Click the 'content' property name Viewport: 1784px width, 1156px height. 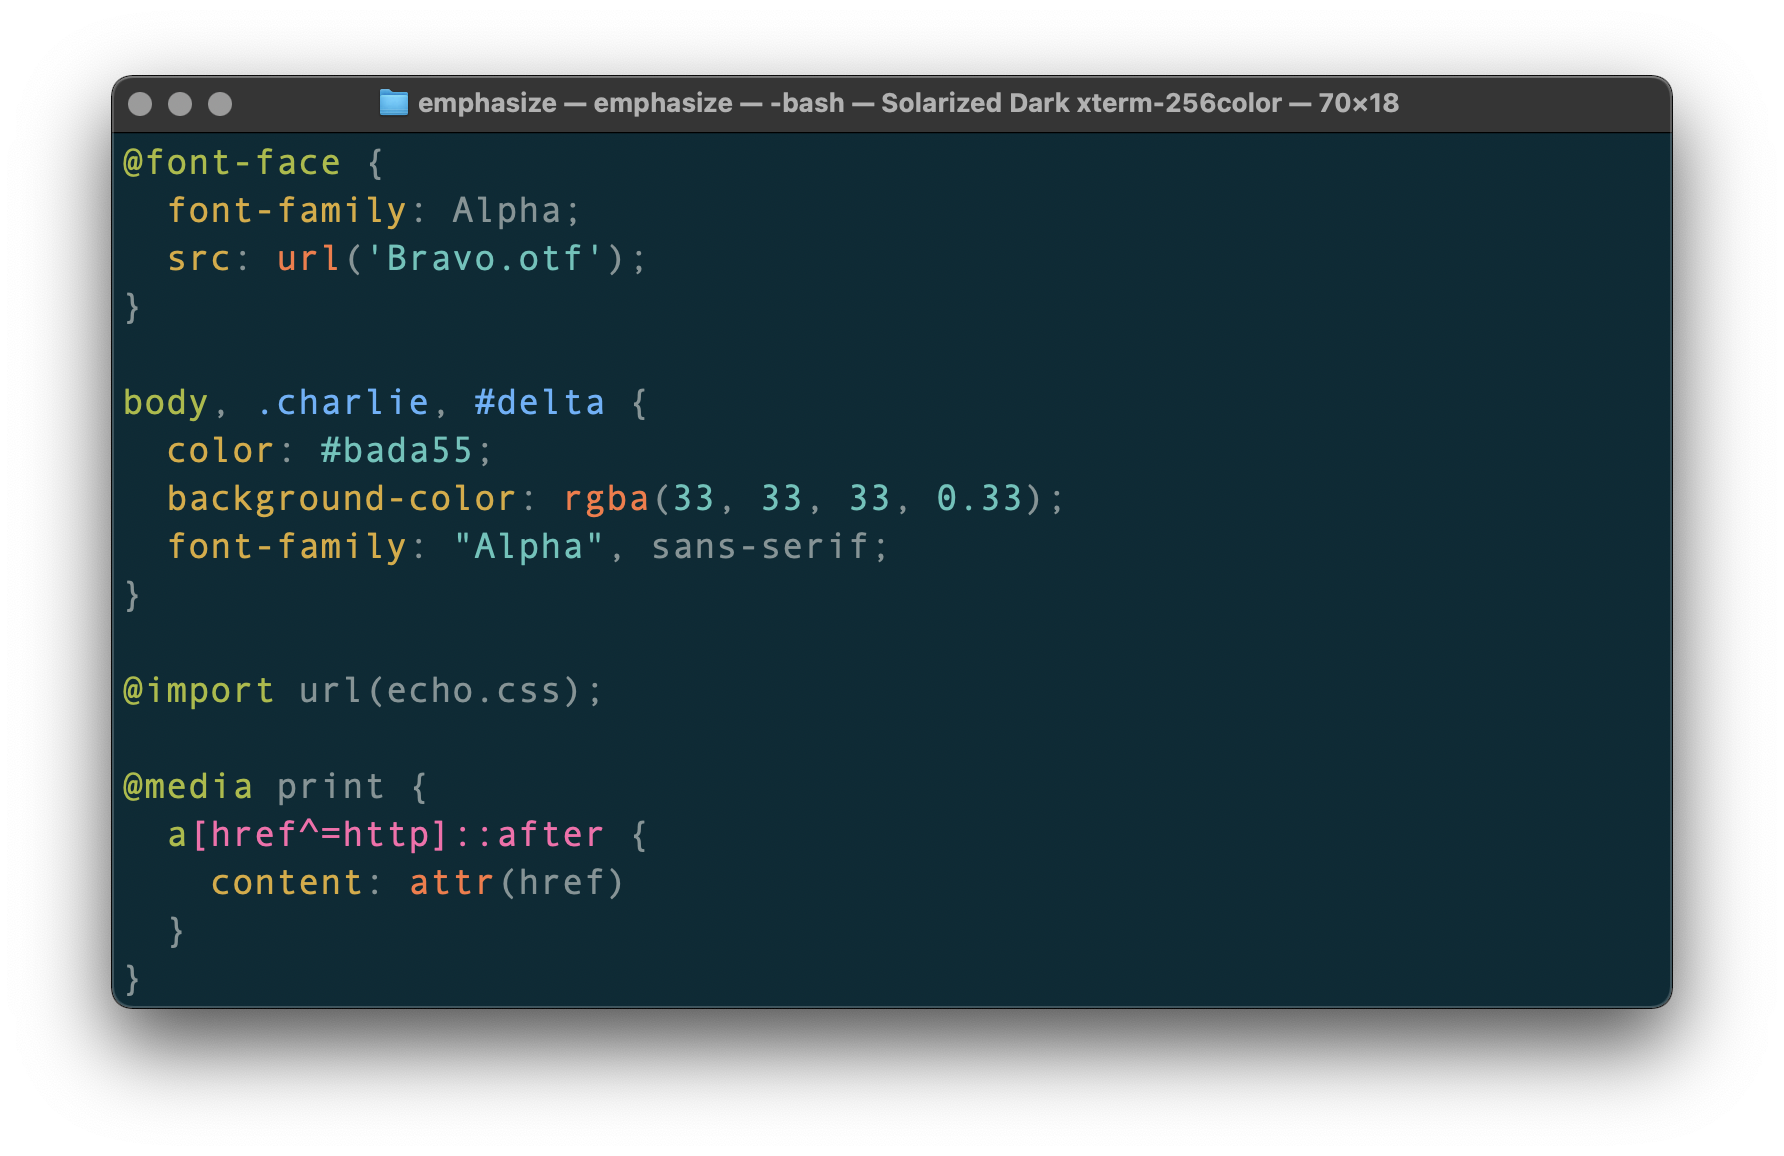click(286, 882)
